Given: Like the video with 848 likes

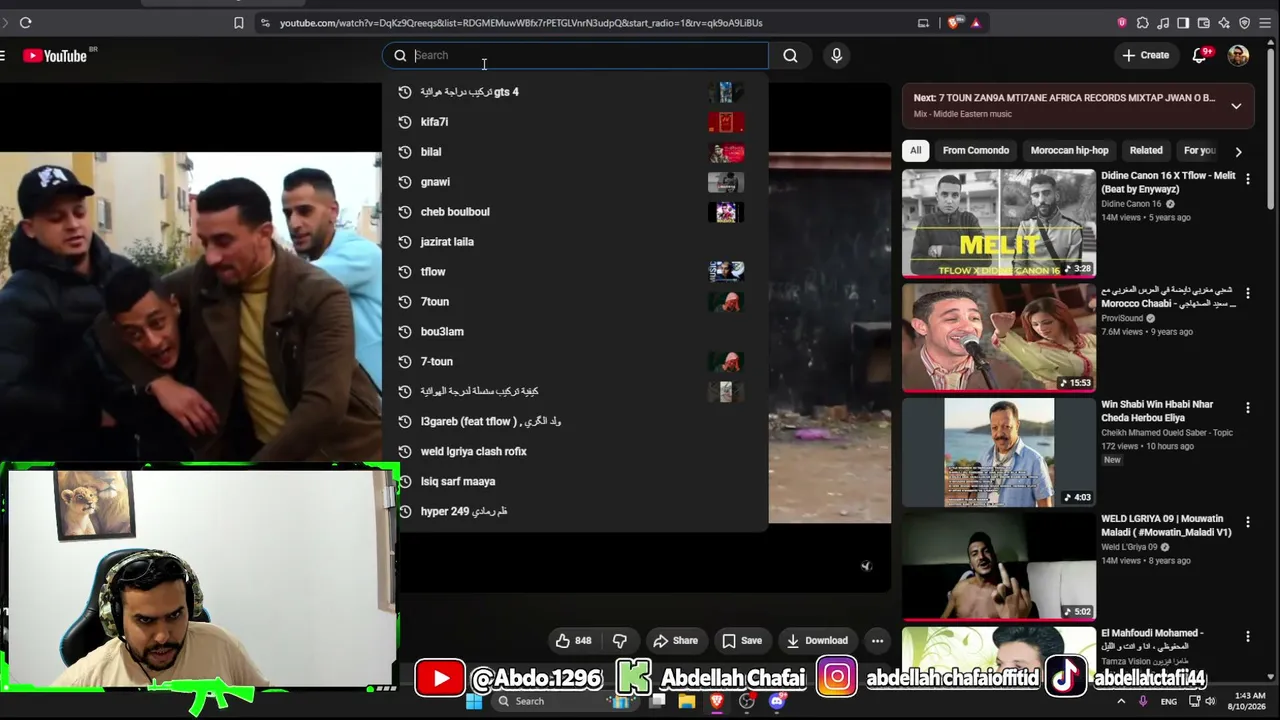Looking at the screenshot, I should 573,641.
